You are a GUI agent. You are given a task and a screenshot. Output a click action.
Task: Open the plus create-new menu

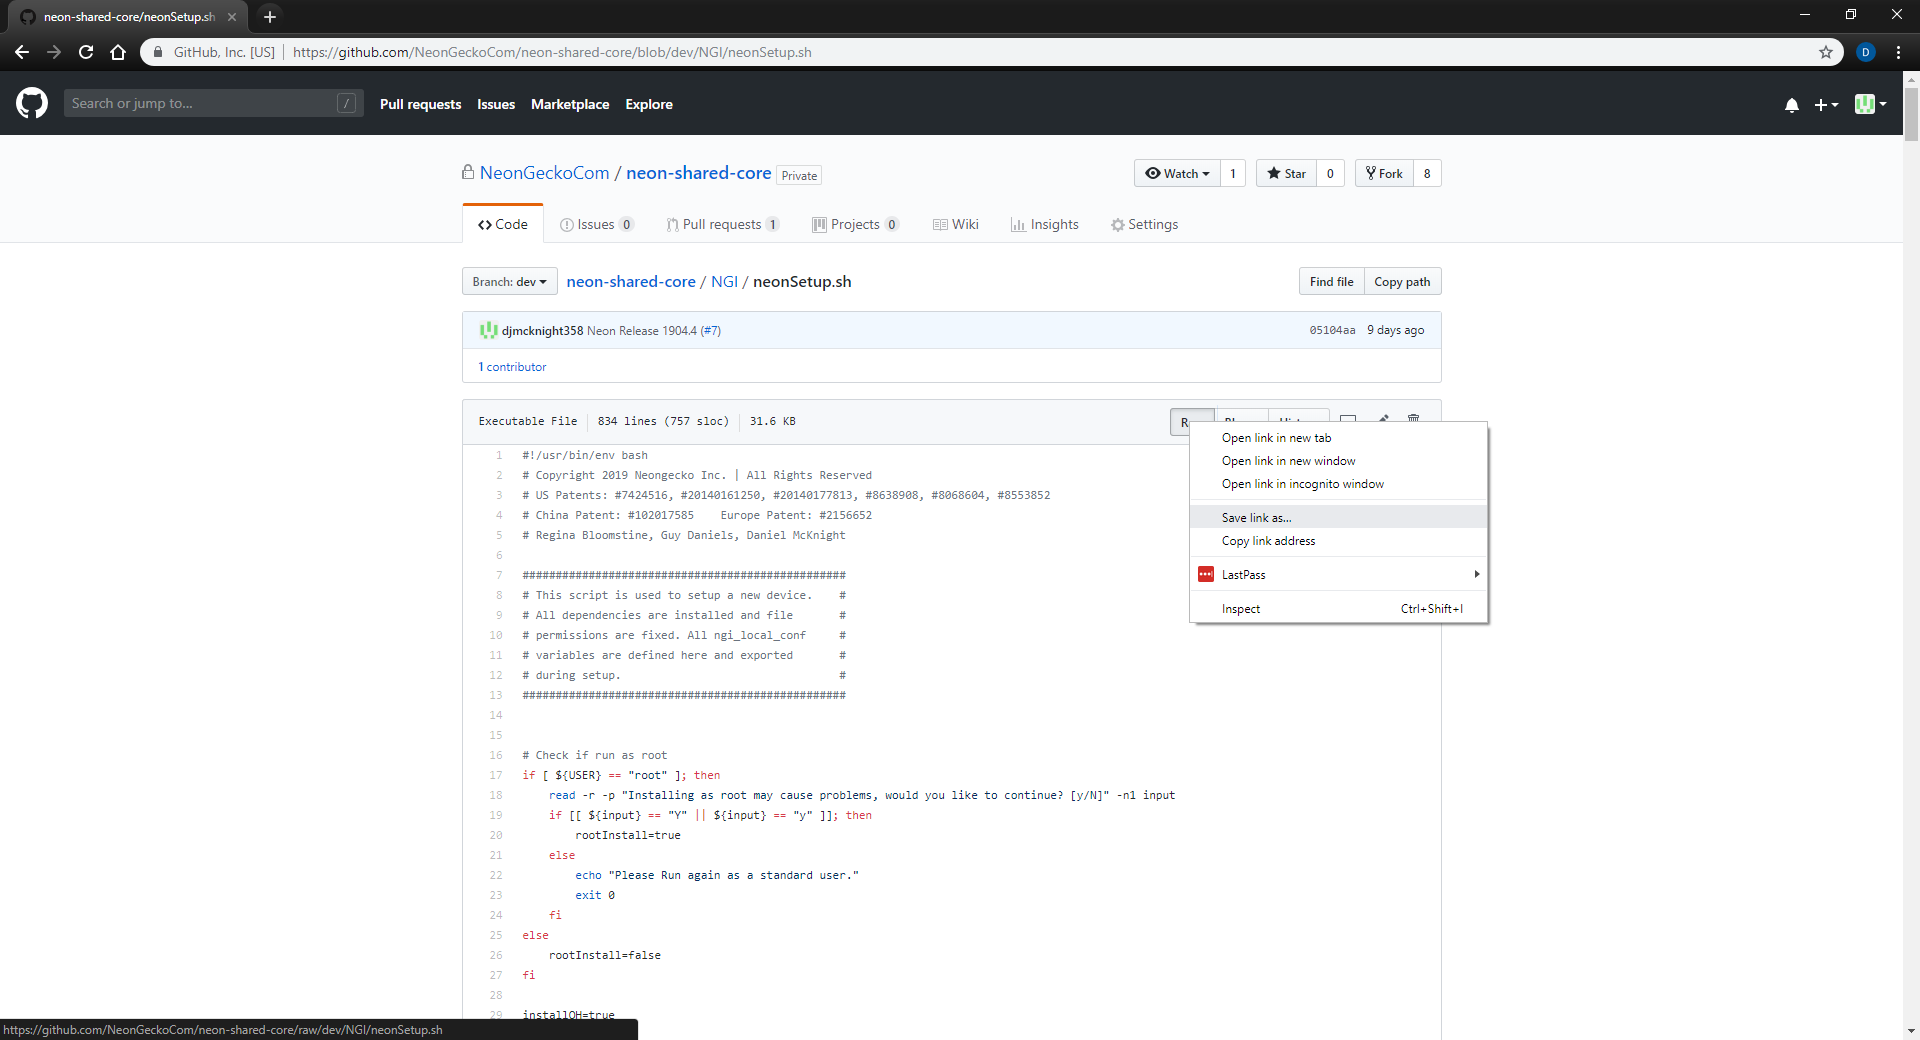(1826, 104)
